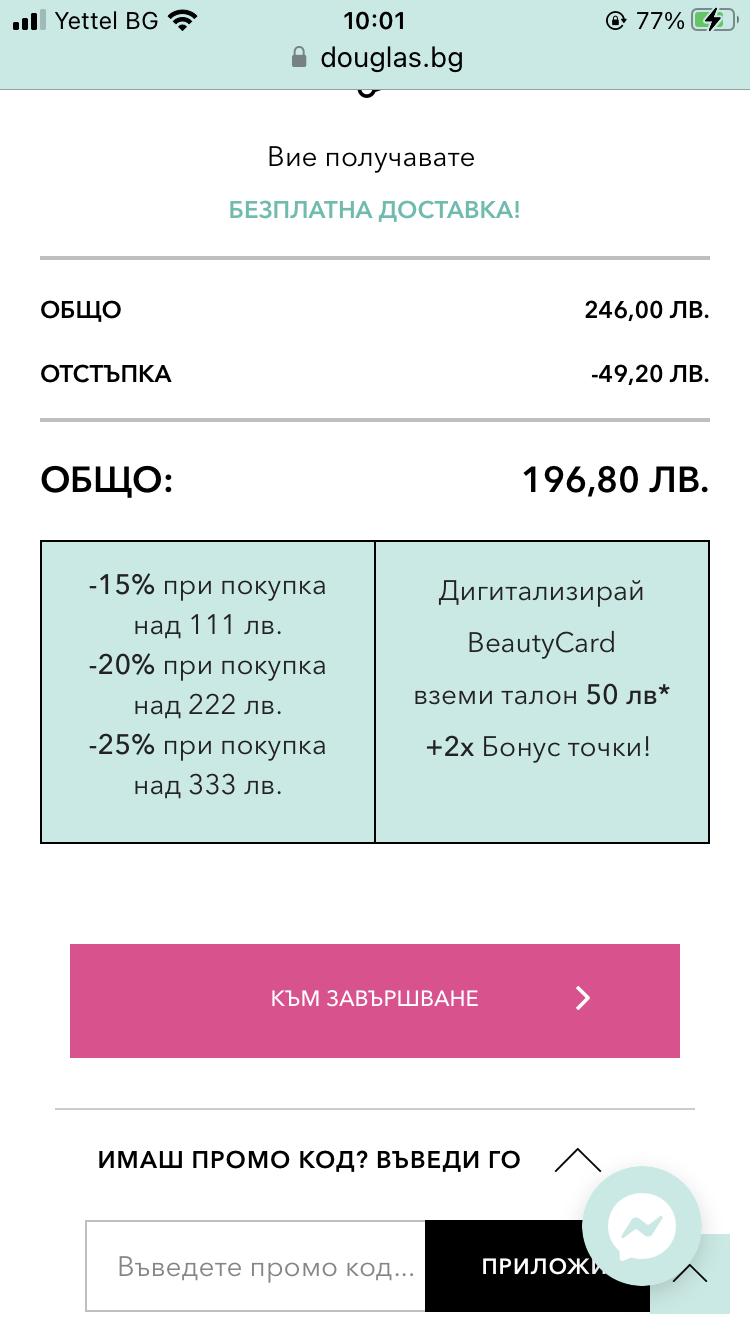Open the -15% -20% -25% discount banner
The width and height of the screenshot is (750, 1334).
(208, 692)
